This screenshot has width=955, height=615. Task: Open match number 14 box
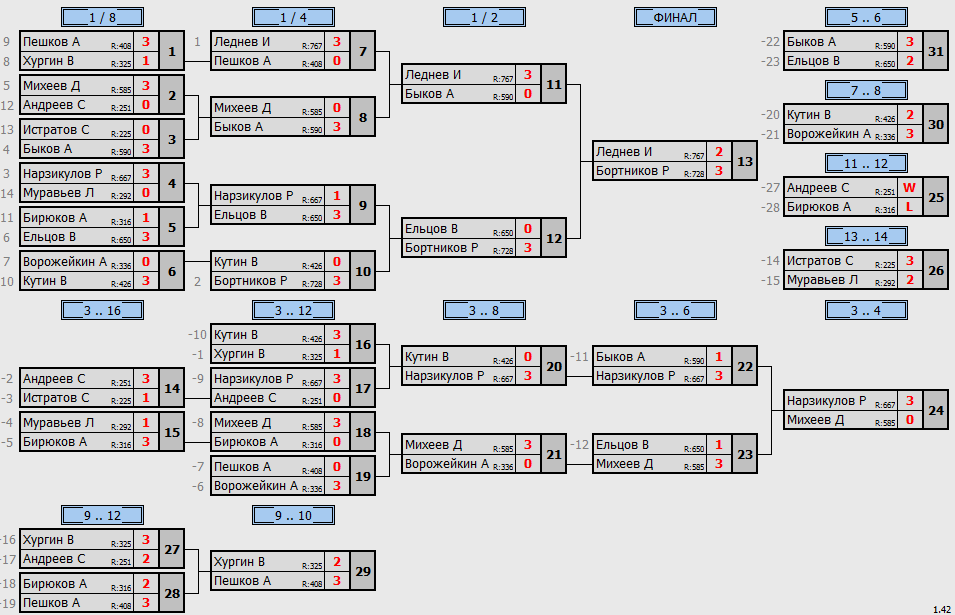click(x=172, y=388)
